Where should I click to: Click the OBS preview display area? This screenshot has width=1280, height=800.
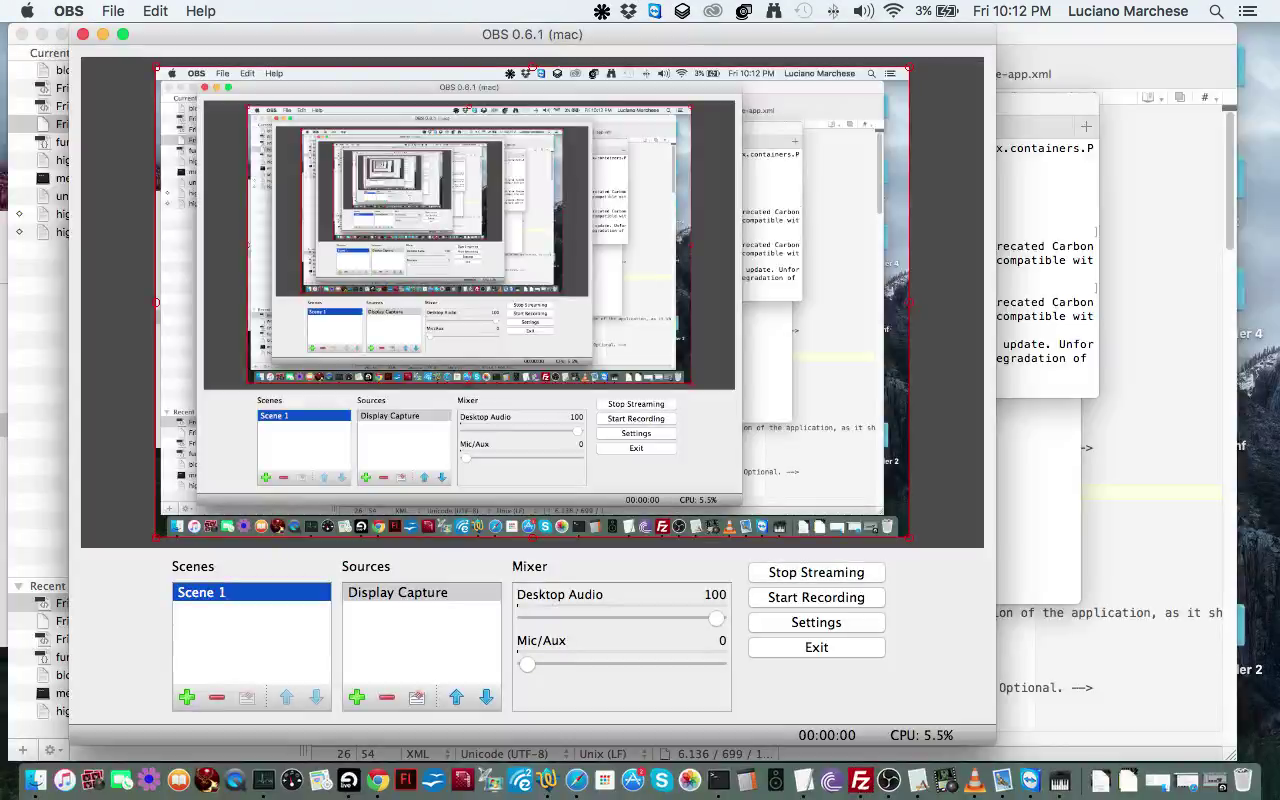(x=532, y=302)
